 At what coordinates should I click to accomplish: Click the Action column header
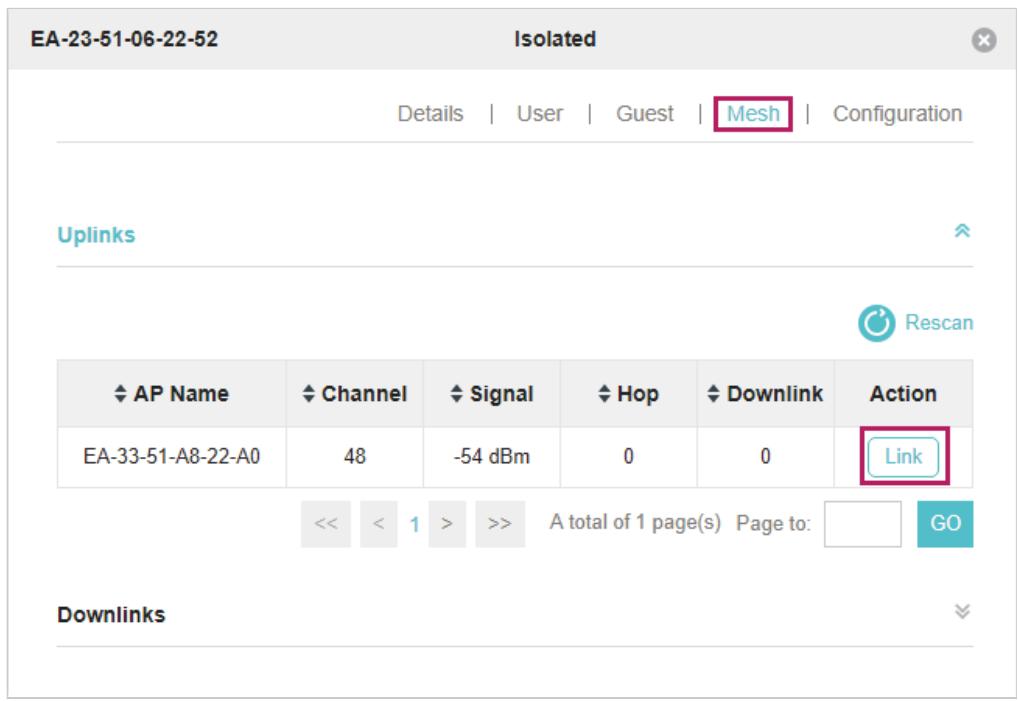pyautogui.click(x=903, y=393)
